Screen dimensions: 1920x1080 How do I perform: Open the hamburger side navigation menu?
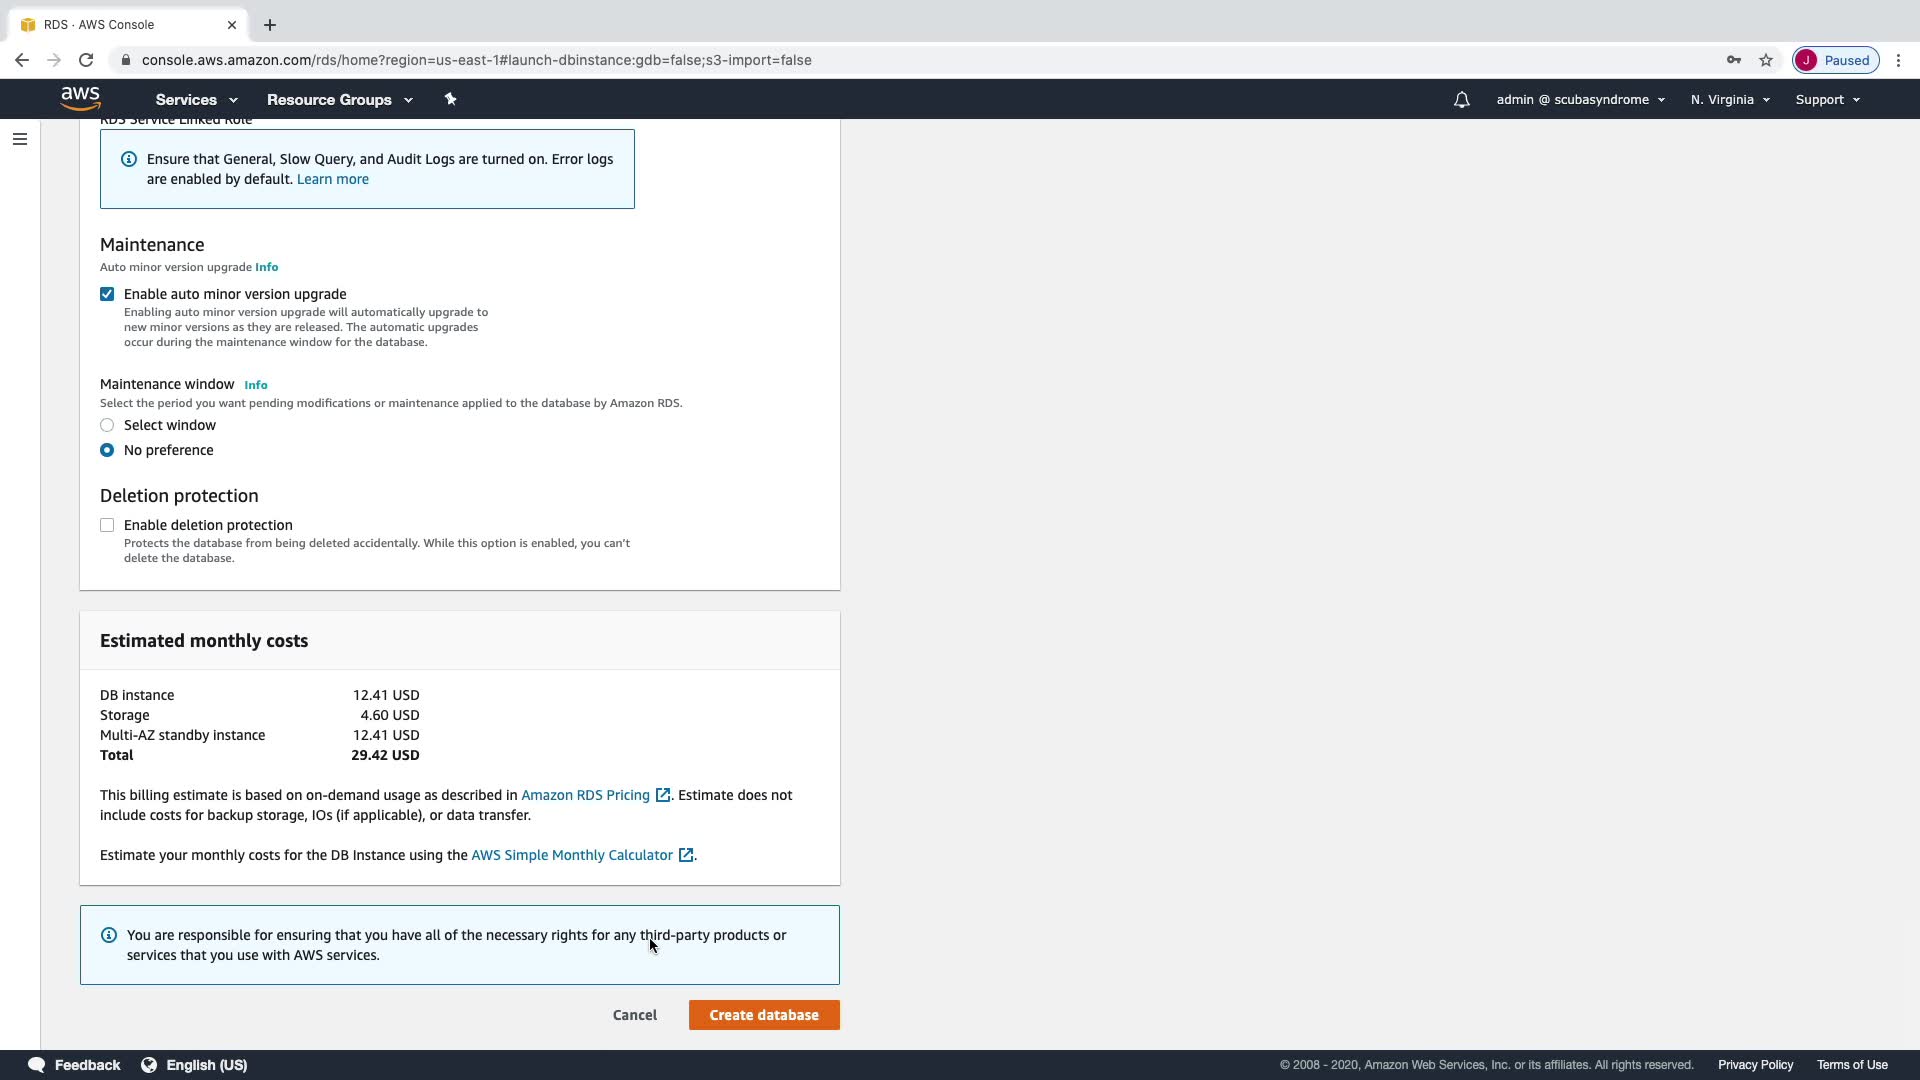point(20,139)
